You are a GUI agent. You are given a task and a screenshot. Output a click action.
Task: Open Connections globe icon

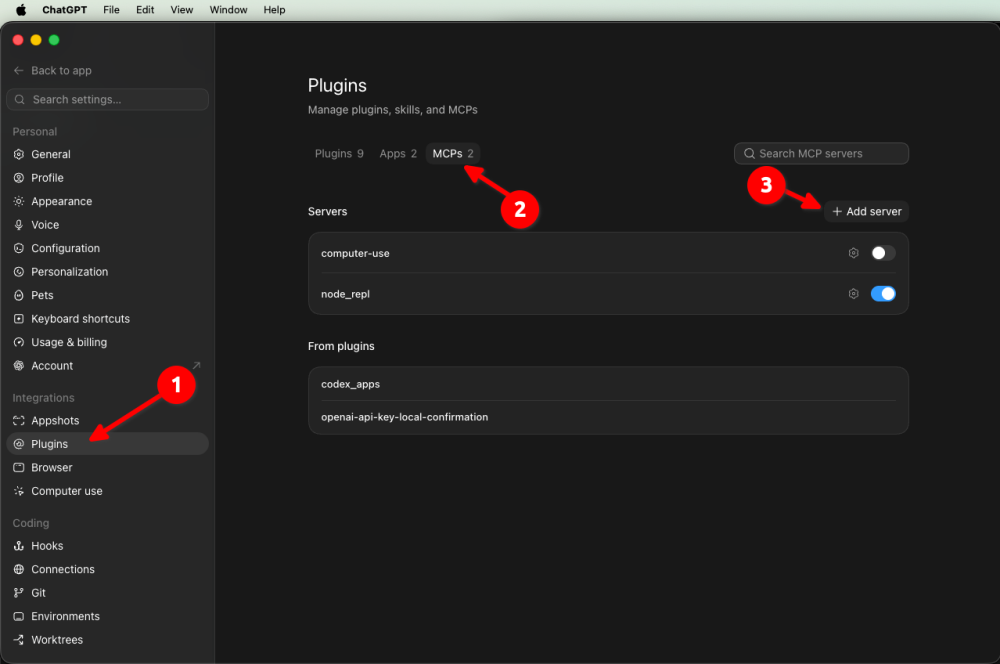point(18,569)
